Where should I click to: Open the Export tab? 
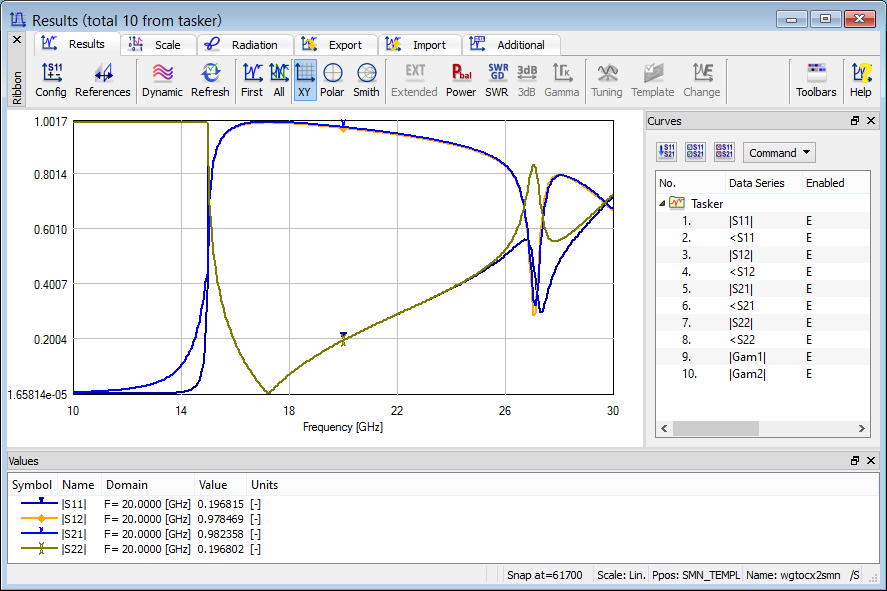click(335, 45)
